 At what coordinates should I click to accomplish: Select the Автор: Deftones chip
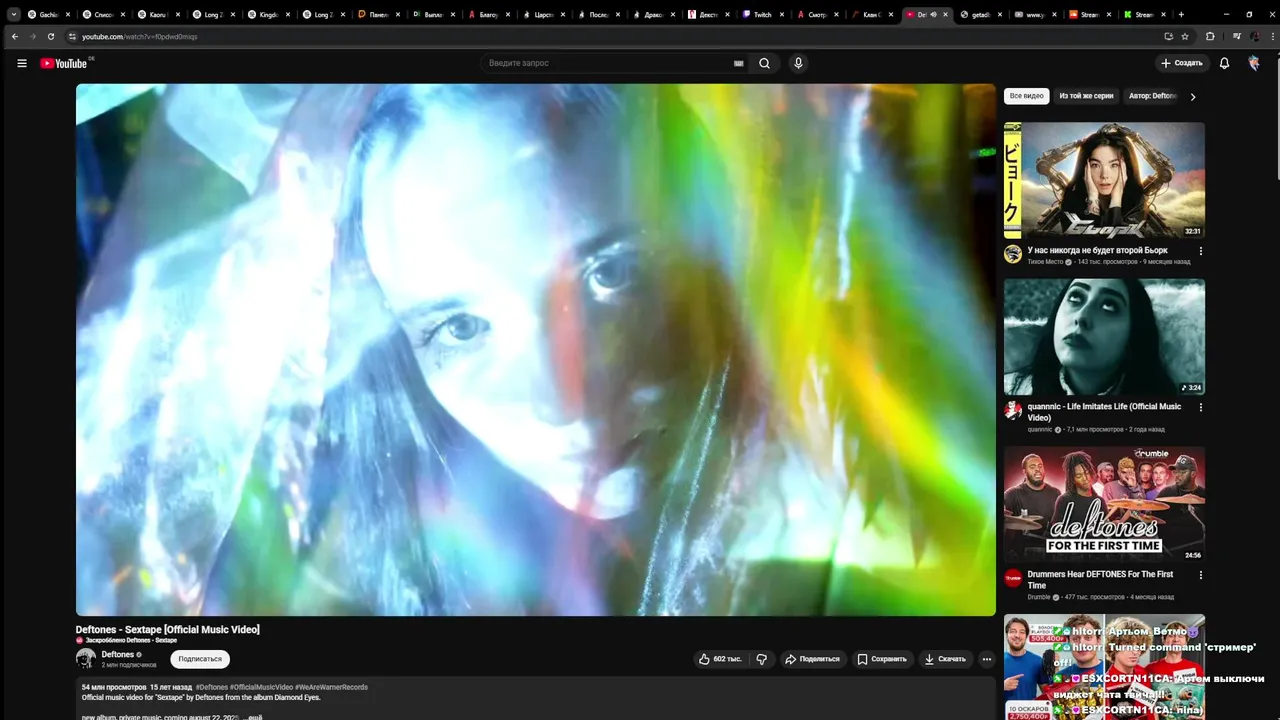pos(1152,96)
